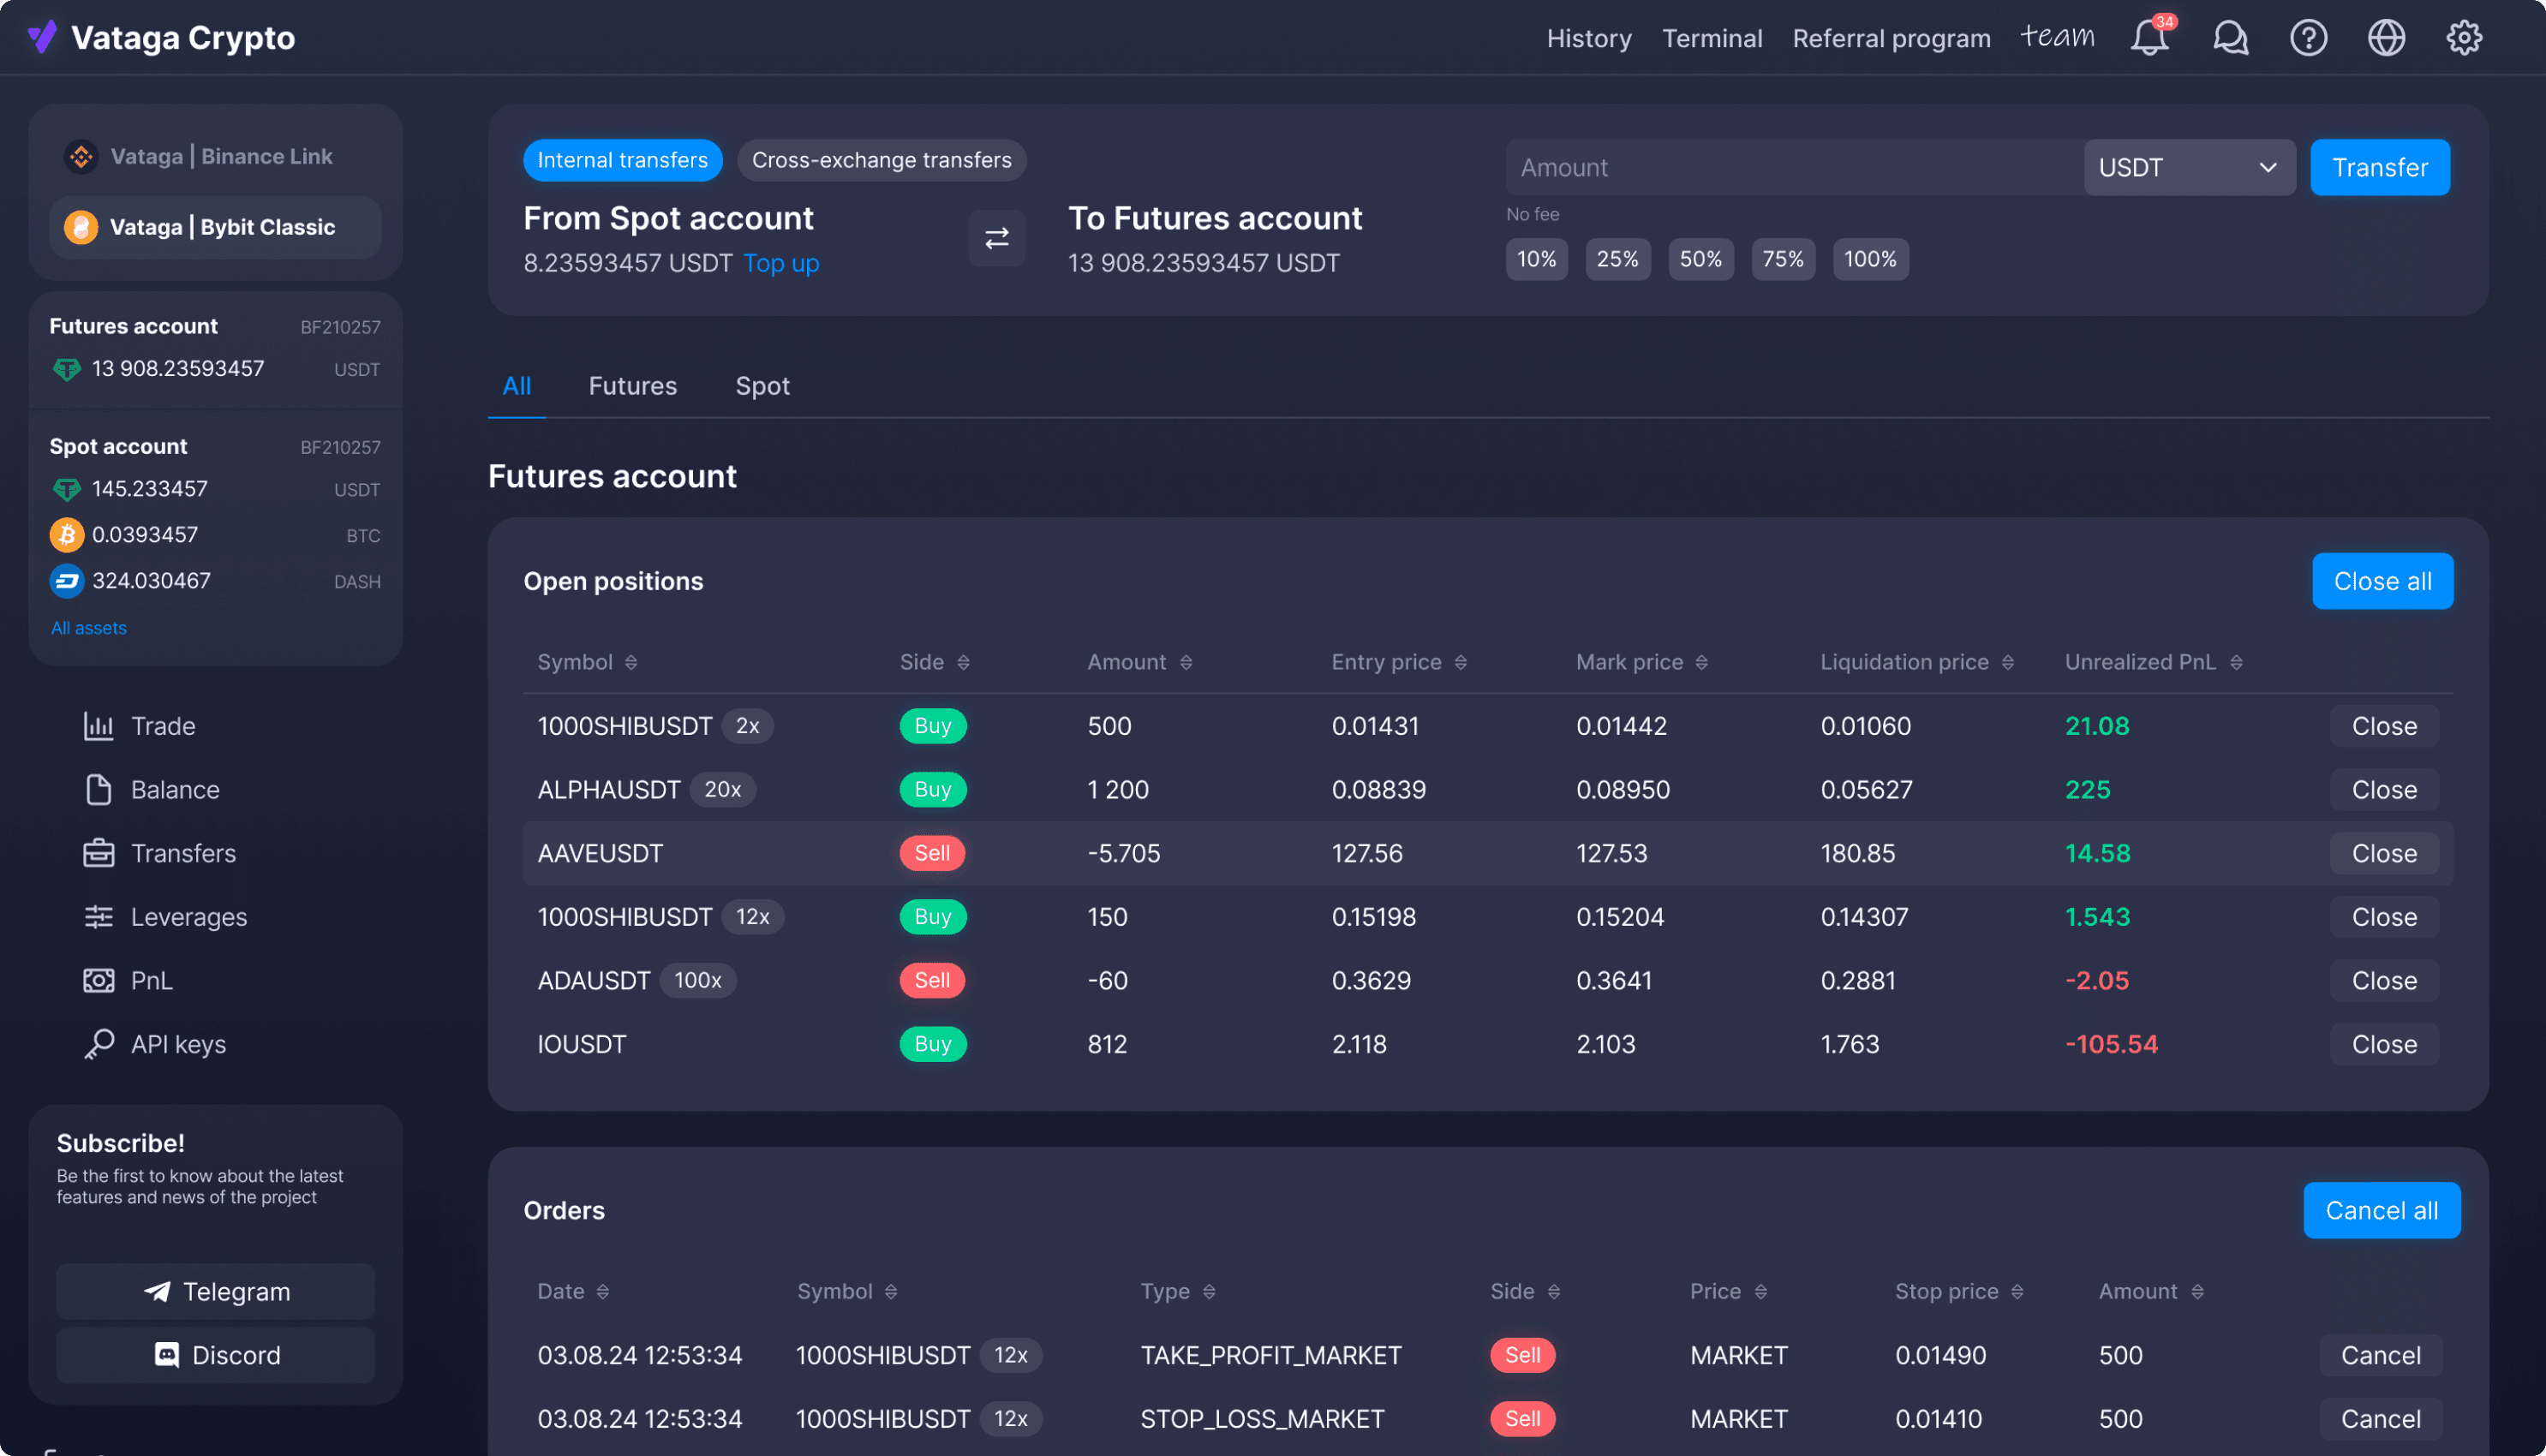Choose the 10% amount preset
Viewport: 2546px width, 1456px height.
click(x=1536, y=259)
